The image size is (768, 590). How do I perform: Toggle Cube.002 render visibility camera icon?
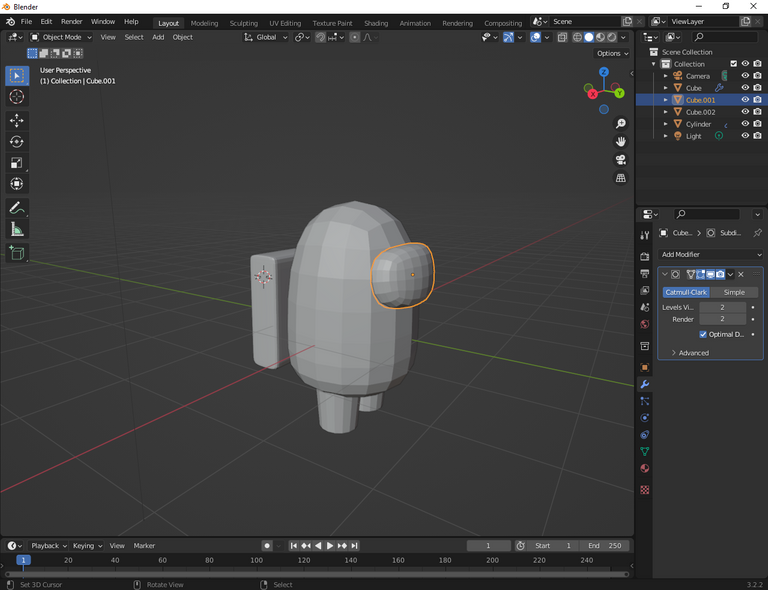tap(757, 112)
